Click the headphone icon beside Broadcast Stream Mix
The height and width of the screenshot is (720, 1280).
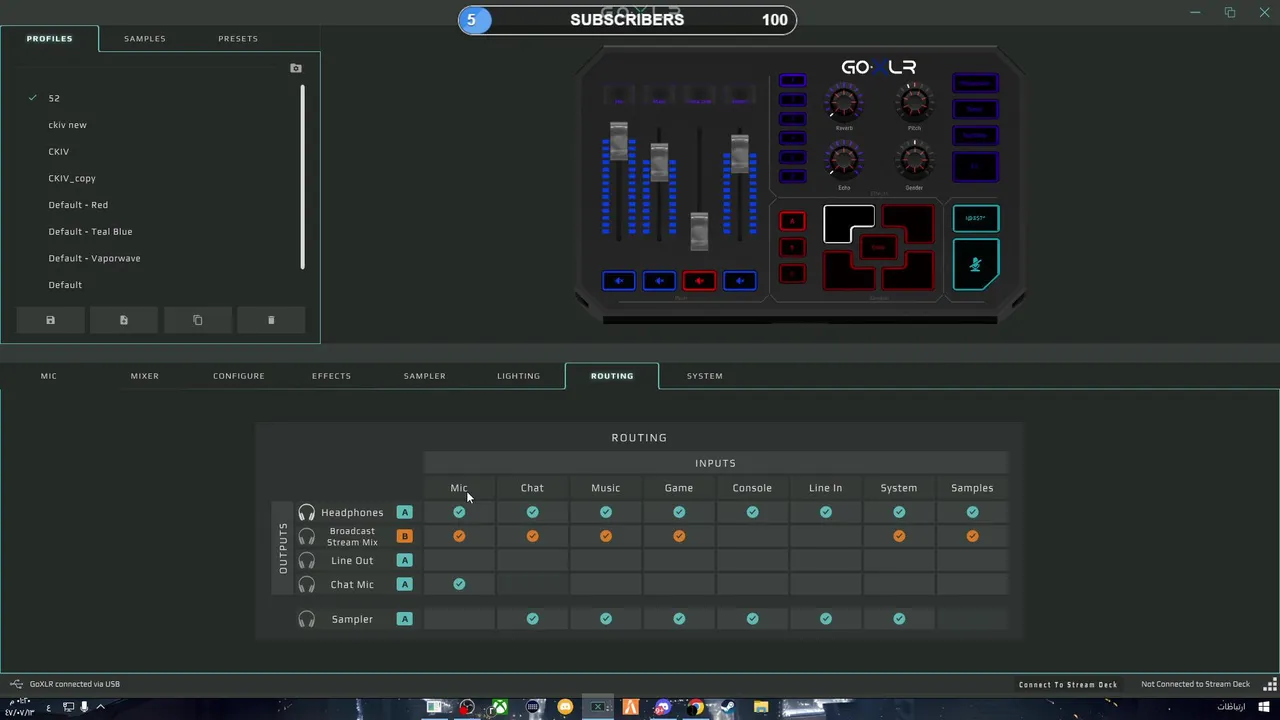click(307, 537)
